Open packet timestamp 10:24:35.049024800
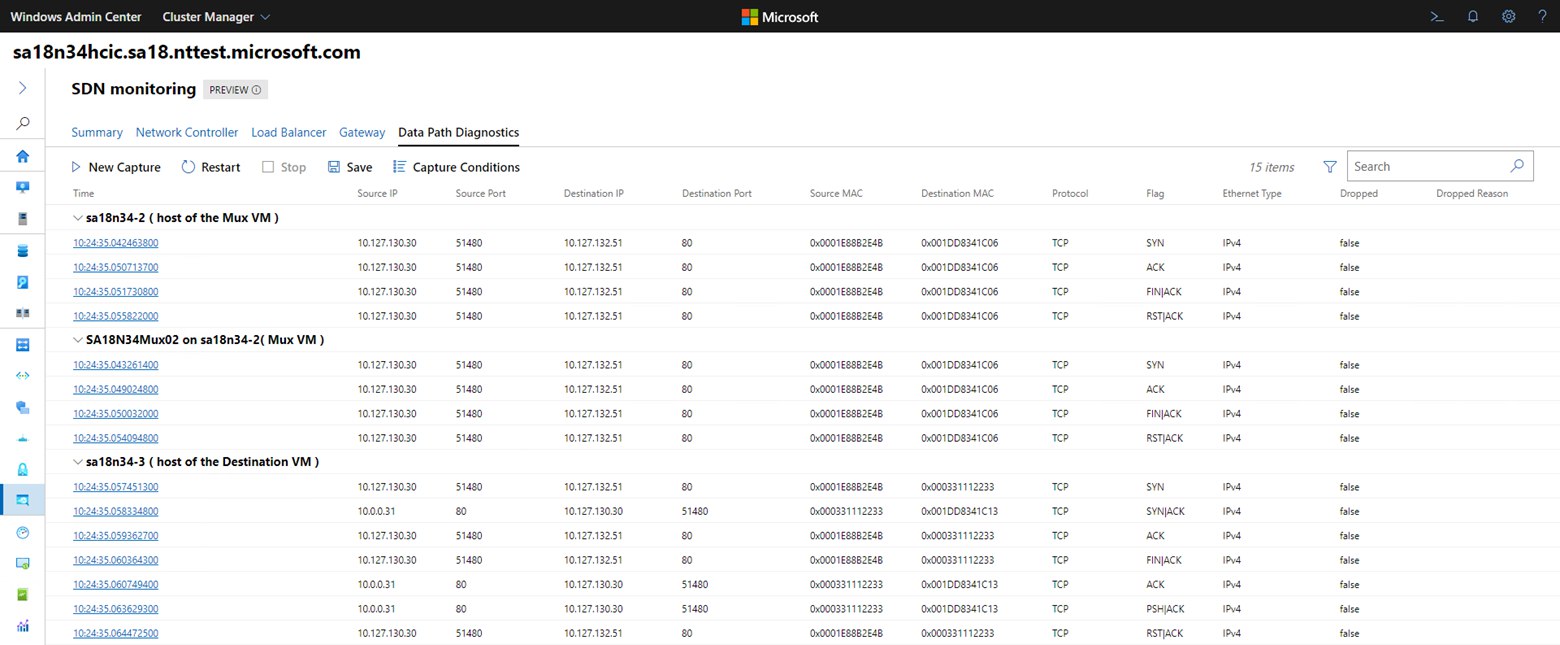Image resolution: width=1560 pixels, height=645 pixels. (116, 389)
